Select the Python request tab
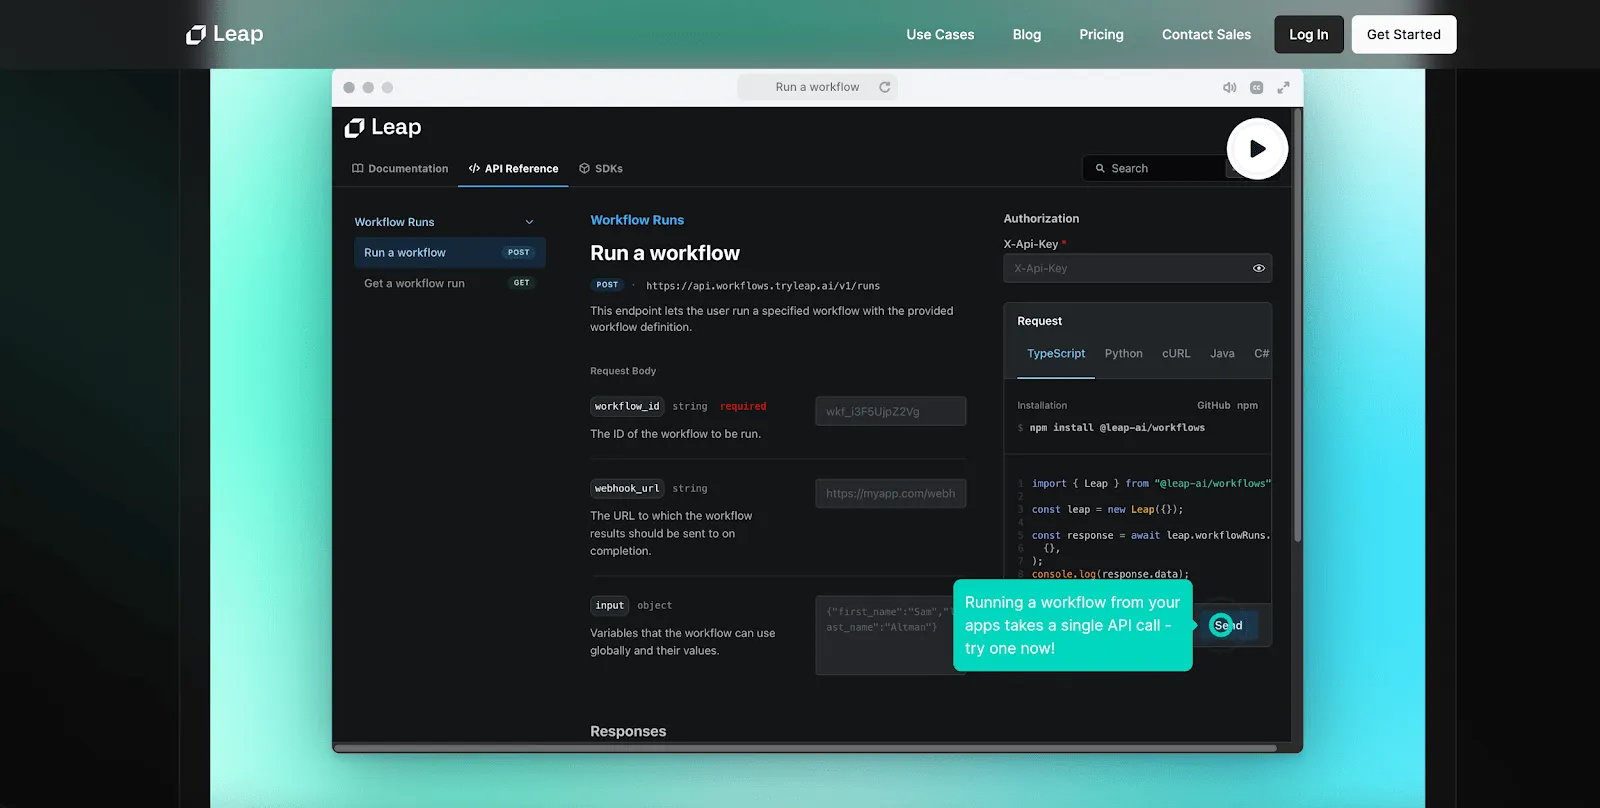 pos(1123,354)
